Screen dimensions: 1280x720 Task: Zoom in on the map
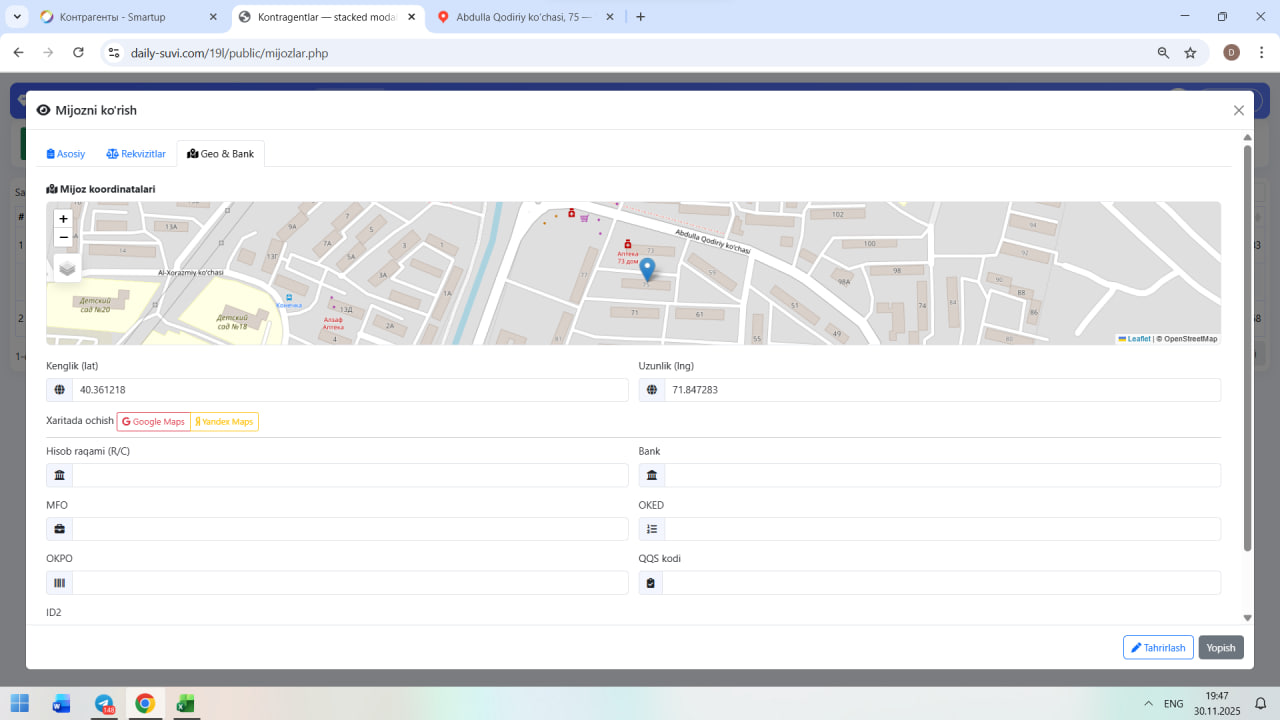tap(64, 219)
